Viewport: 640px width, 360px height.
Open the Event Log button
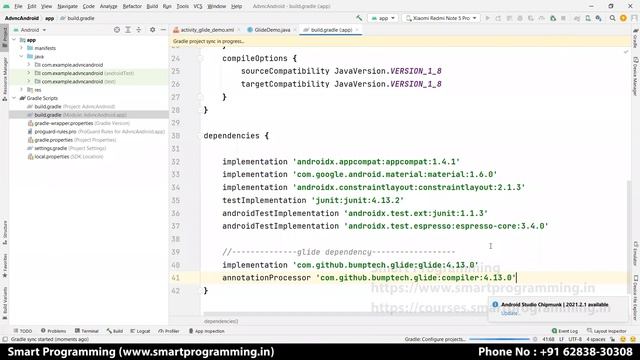click(x=565, y=331)
